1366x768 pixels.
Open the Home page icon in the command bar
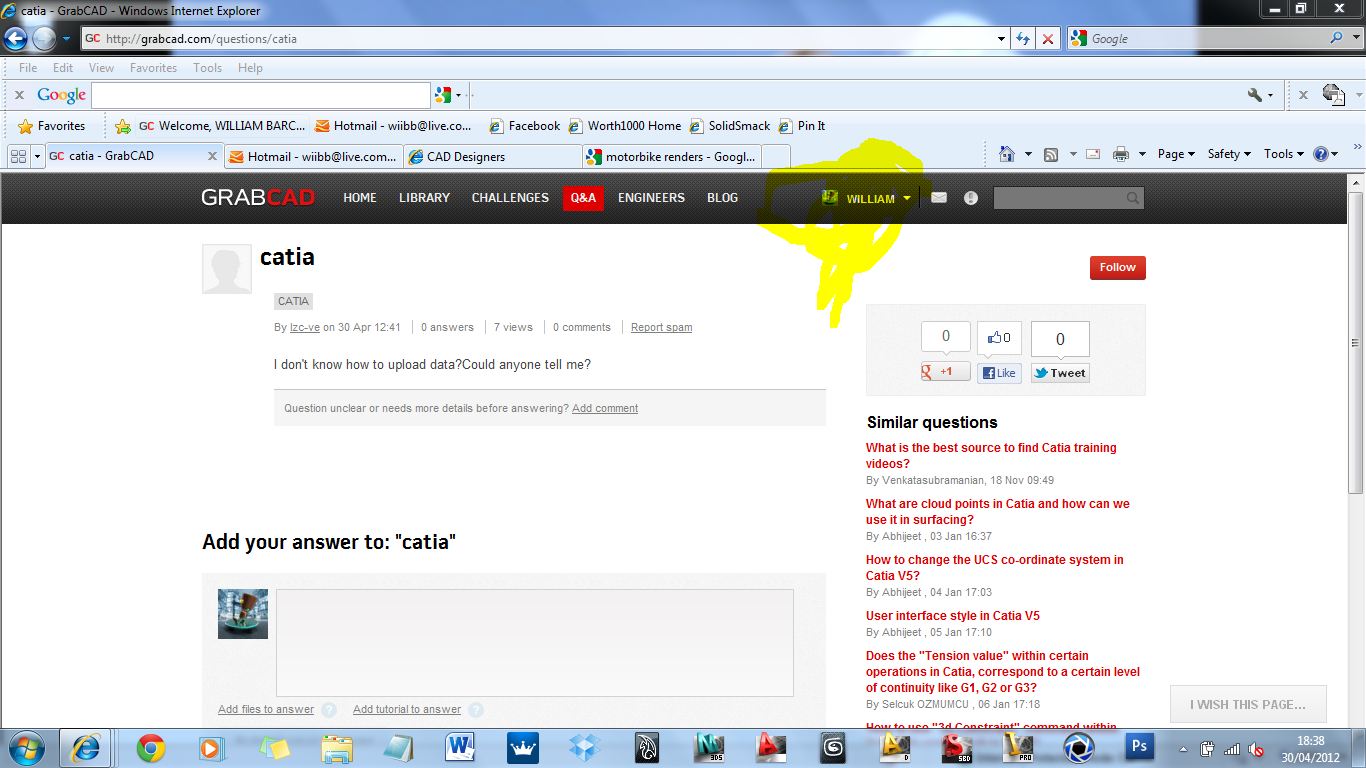(1008, 154)
